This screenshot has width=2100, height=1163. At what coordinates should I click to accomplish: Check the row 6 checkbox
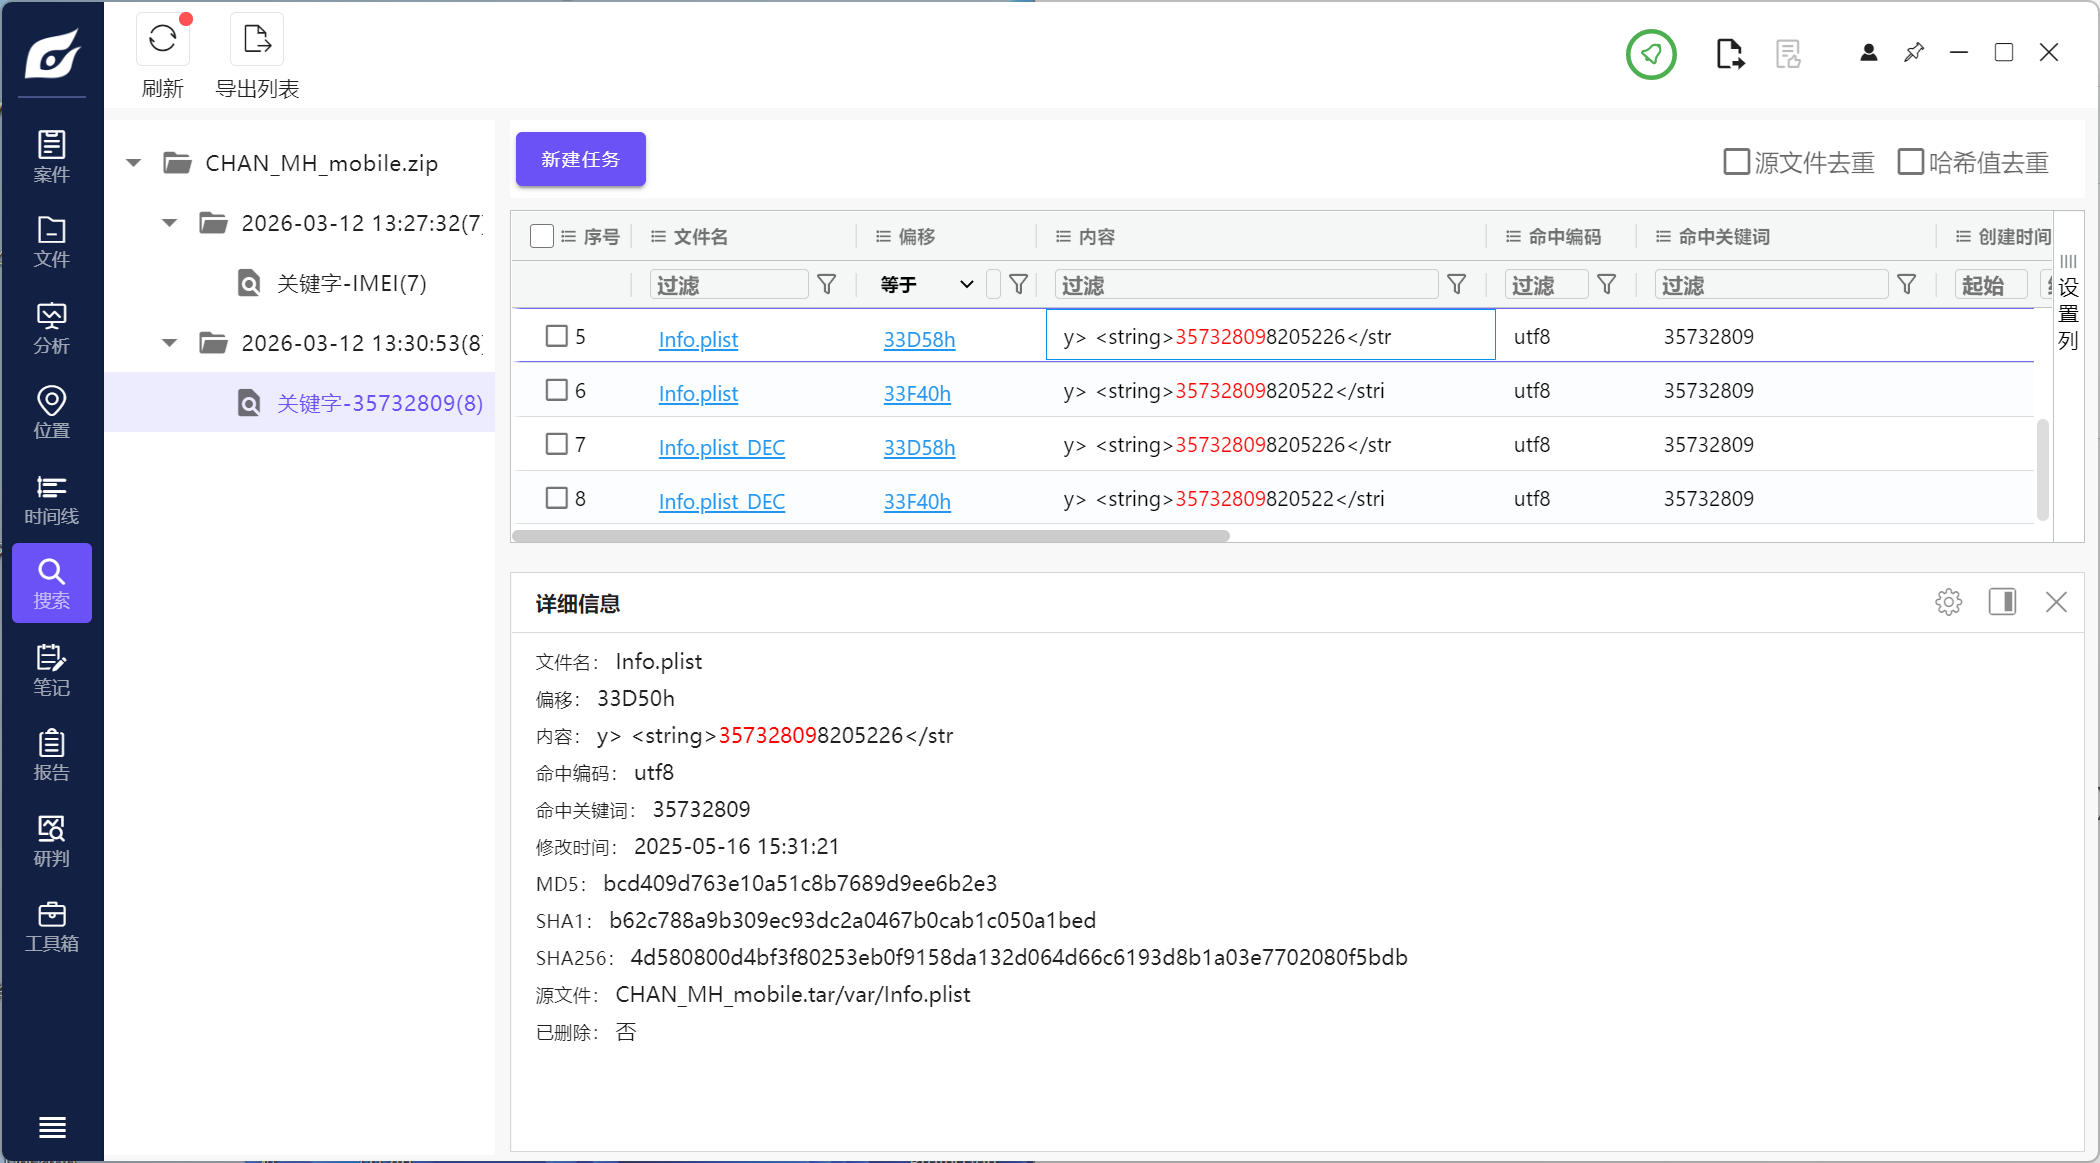[x=557, y=390]
